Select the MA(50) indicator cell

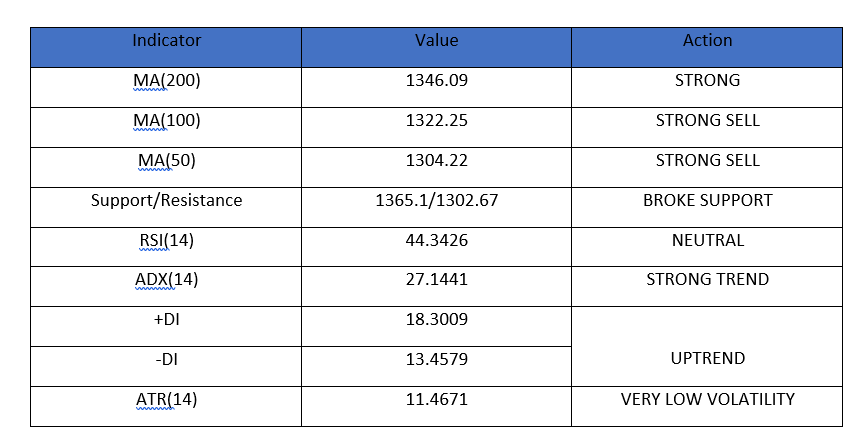pos(166,167)
